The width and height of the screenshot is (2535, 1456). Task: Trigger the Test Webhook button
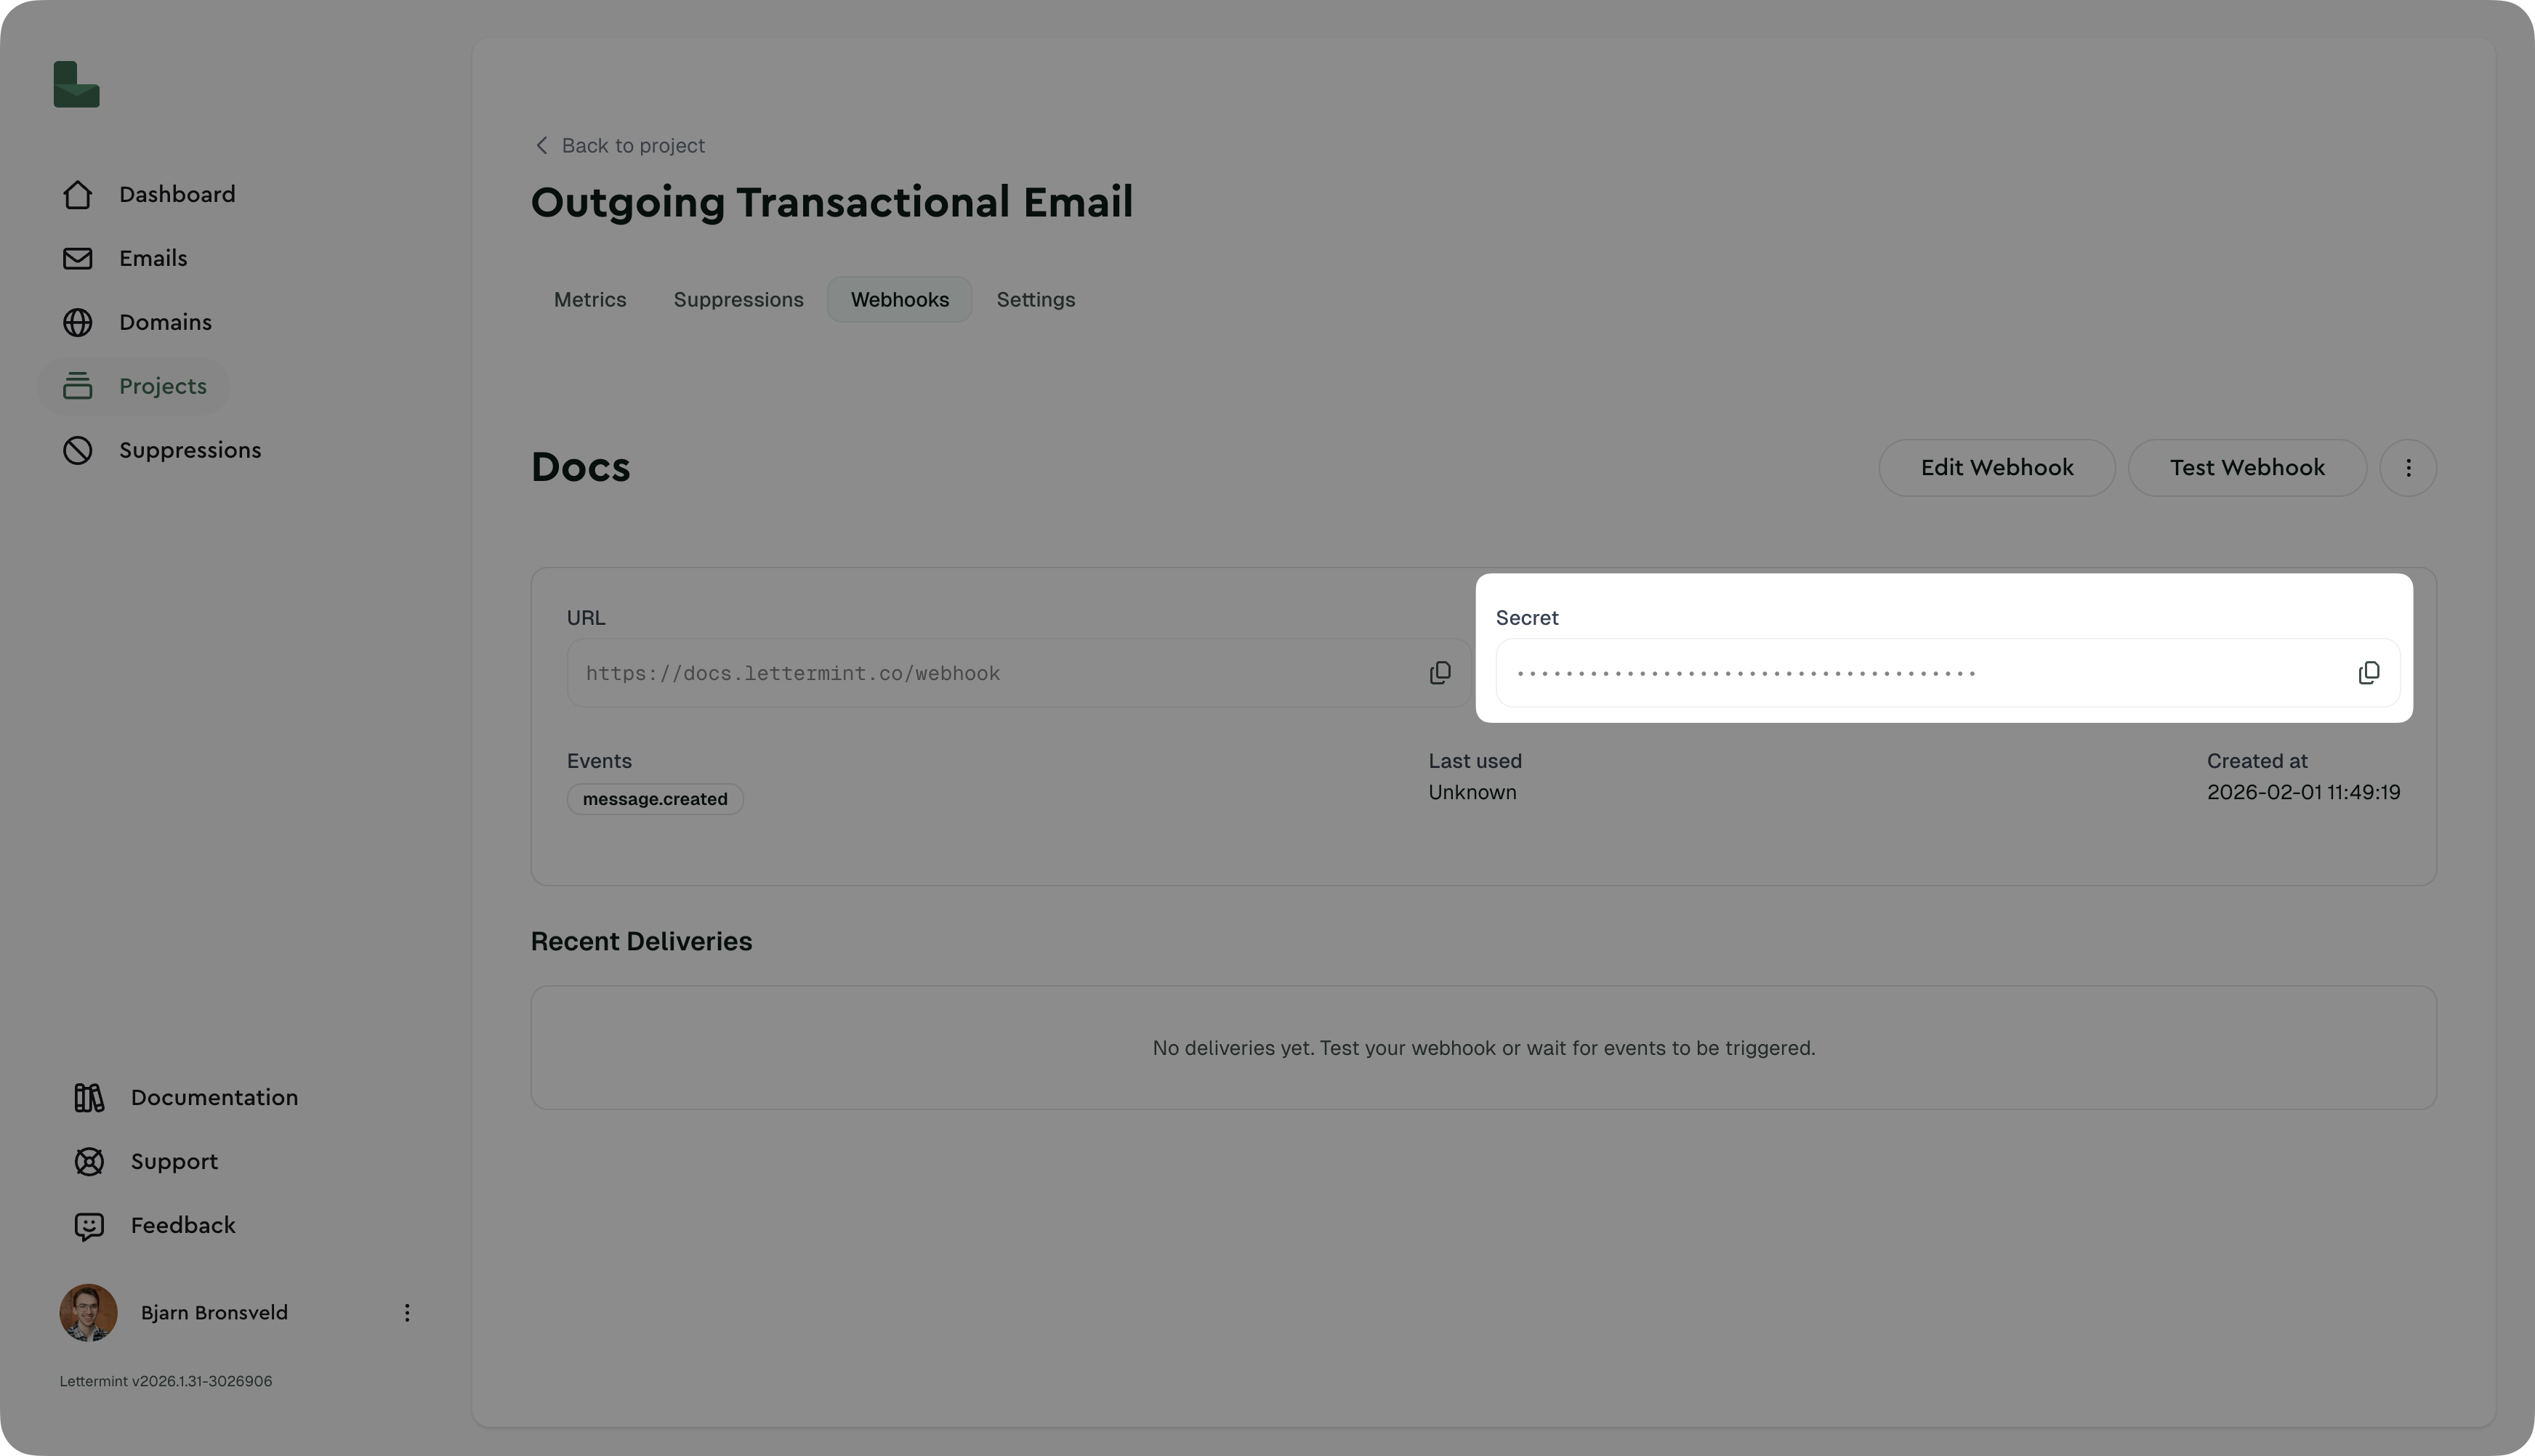pos(2246,467)
